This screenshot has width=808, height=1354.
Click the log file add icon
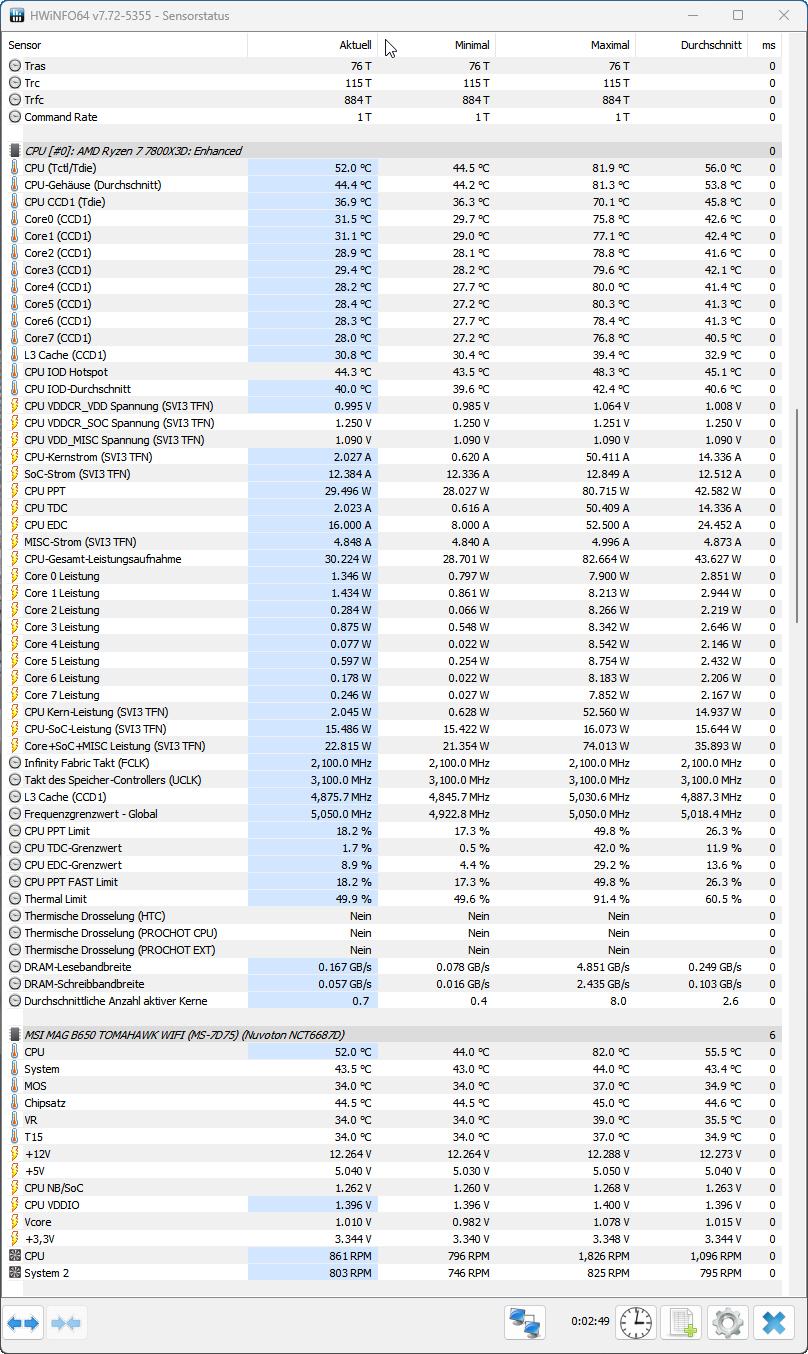(682, 1322)
